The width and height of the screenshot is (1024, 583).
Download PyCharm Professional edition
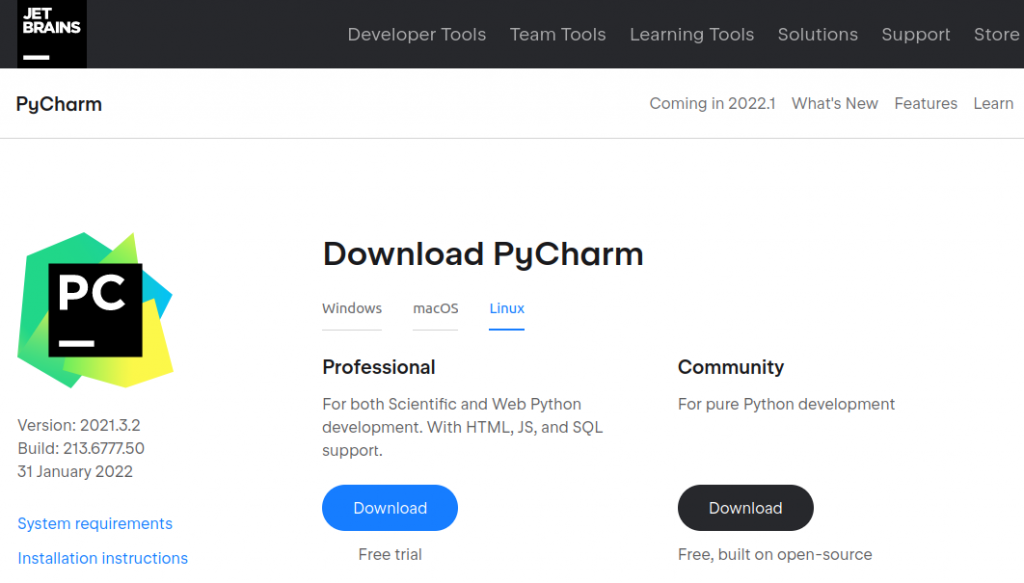click(389, 508)
